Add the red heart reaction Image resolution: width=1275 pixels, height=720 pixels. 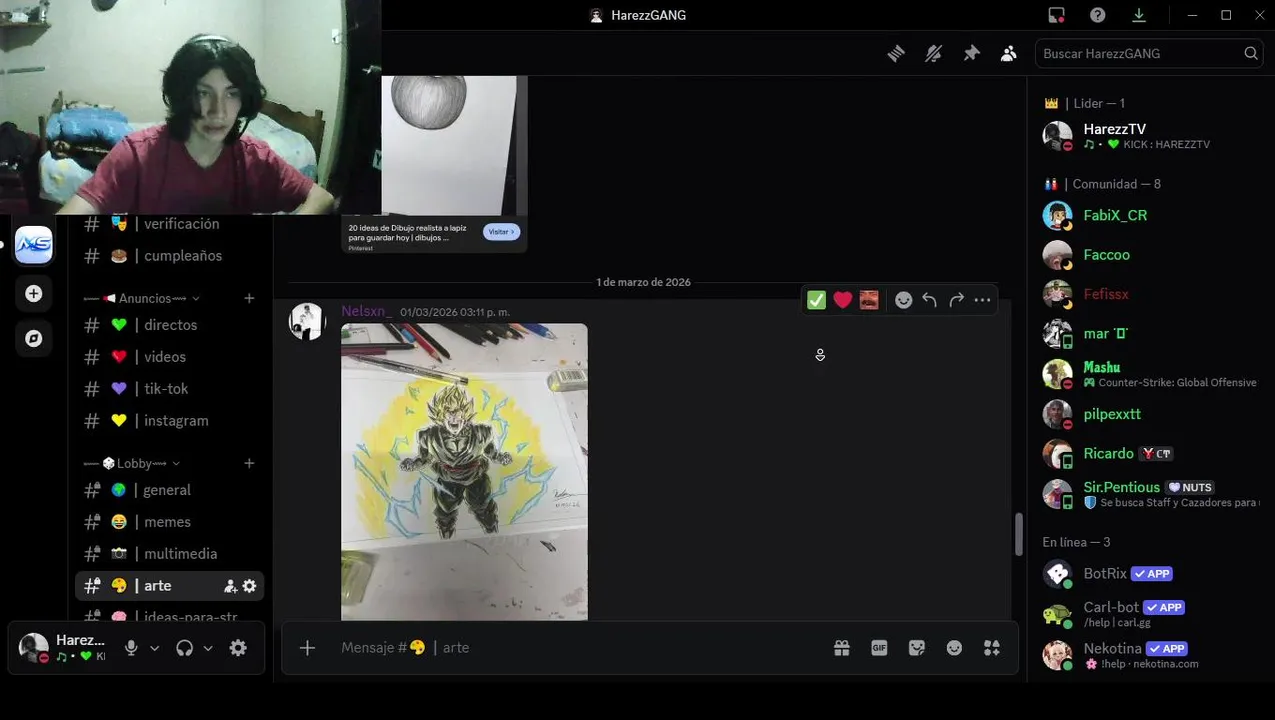click(x=843, y=300)
